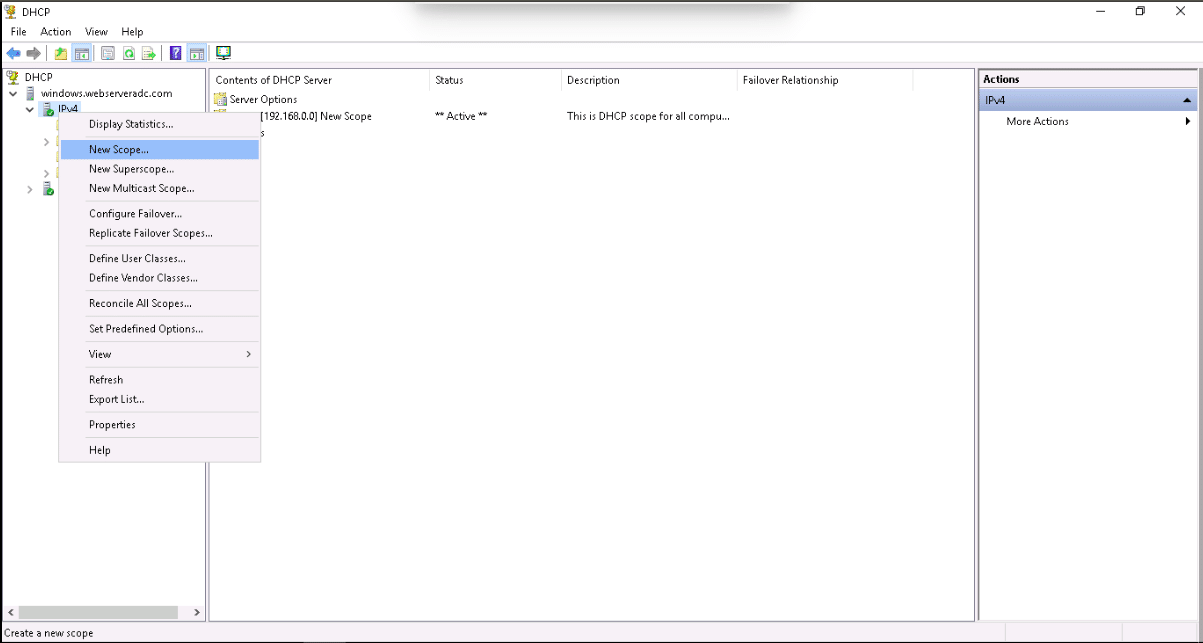This screenshot has width=1203, height=643.
Task: Select New Multicast Scope... option
Action: [160, 188]
